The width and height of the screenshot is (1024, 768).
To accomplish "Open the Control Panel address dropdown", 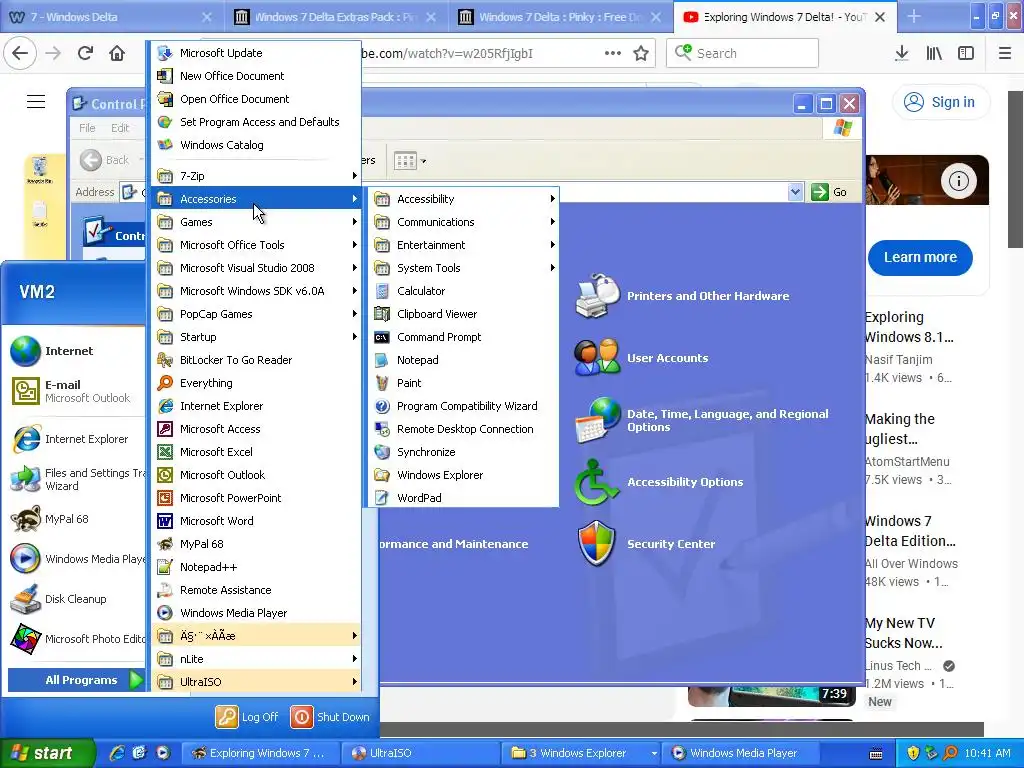I will click(x=795, y=192).
